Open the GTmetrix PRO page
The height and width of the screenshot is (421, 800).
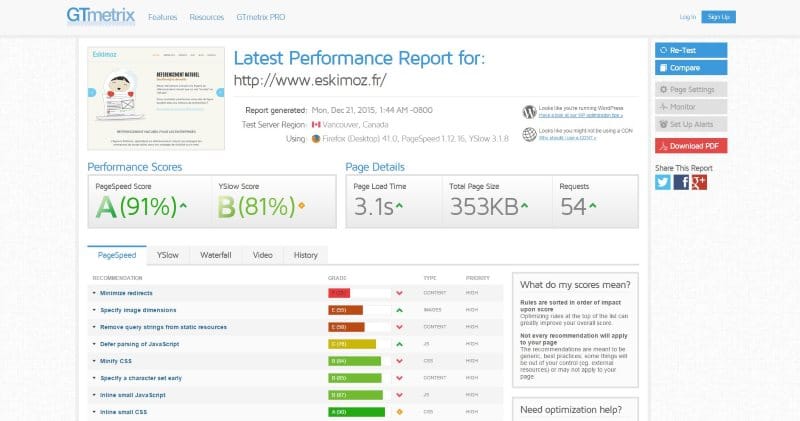261,17
